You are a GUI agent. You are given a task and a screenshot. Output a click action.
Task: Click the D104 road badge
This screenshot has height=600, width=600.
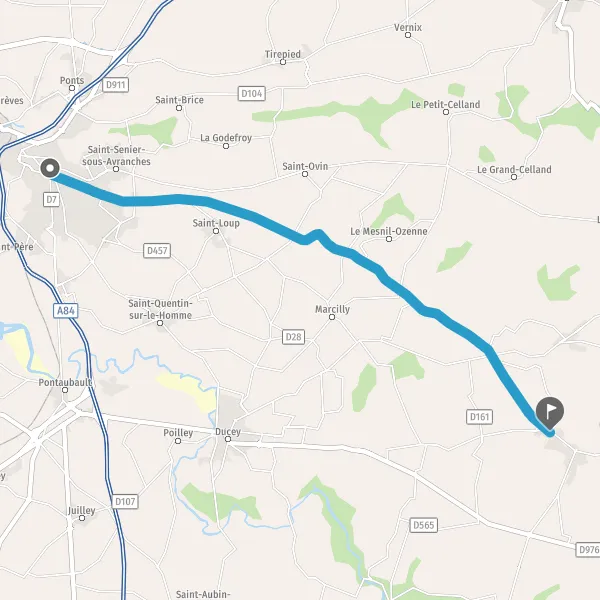(251, 93)
